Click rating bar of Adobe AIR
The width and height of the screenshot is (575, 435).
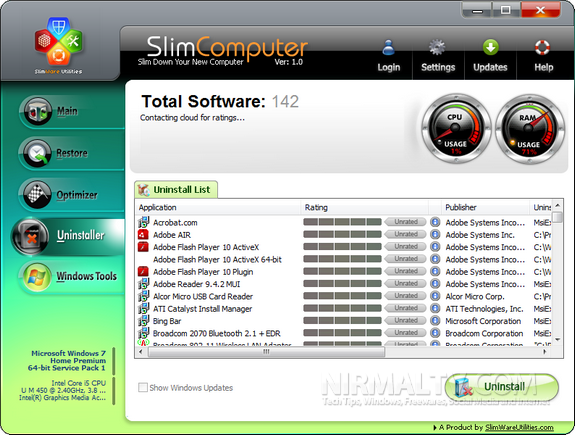coord(342,234)
